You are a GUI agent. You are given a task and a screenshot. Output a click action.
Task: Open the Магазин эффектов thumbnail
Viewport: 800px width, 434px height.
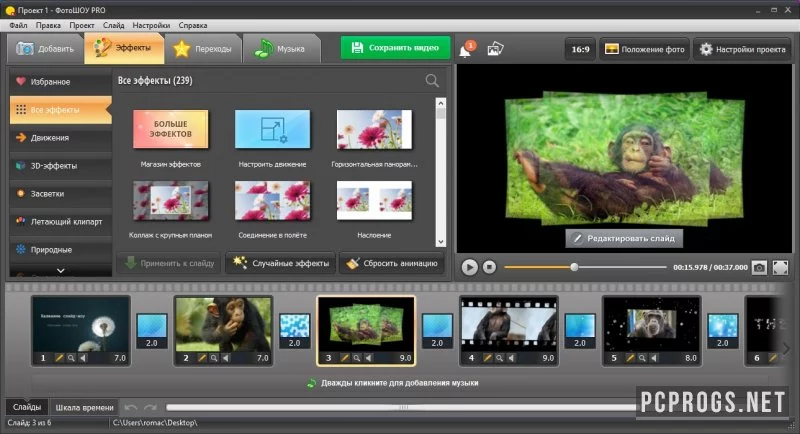pyautogui.click(x=170, y=130)
